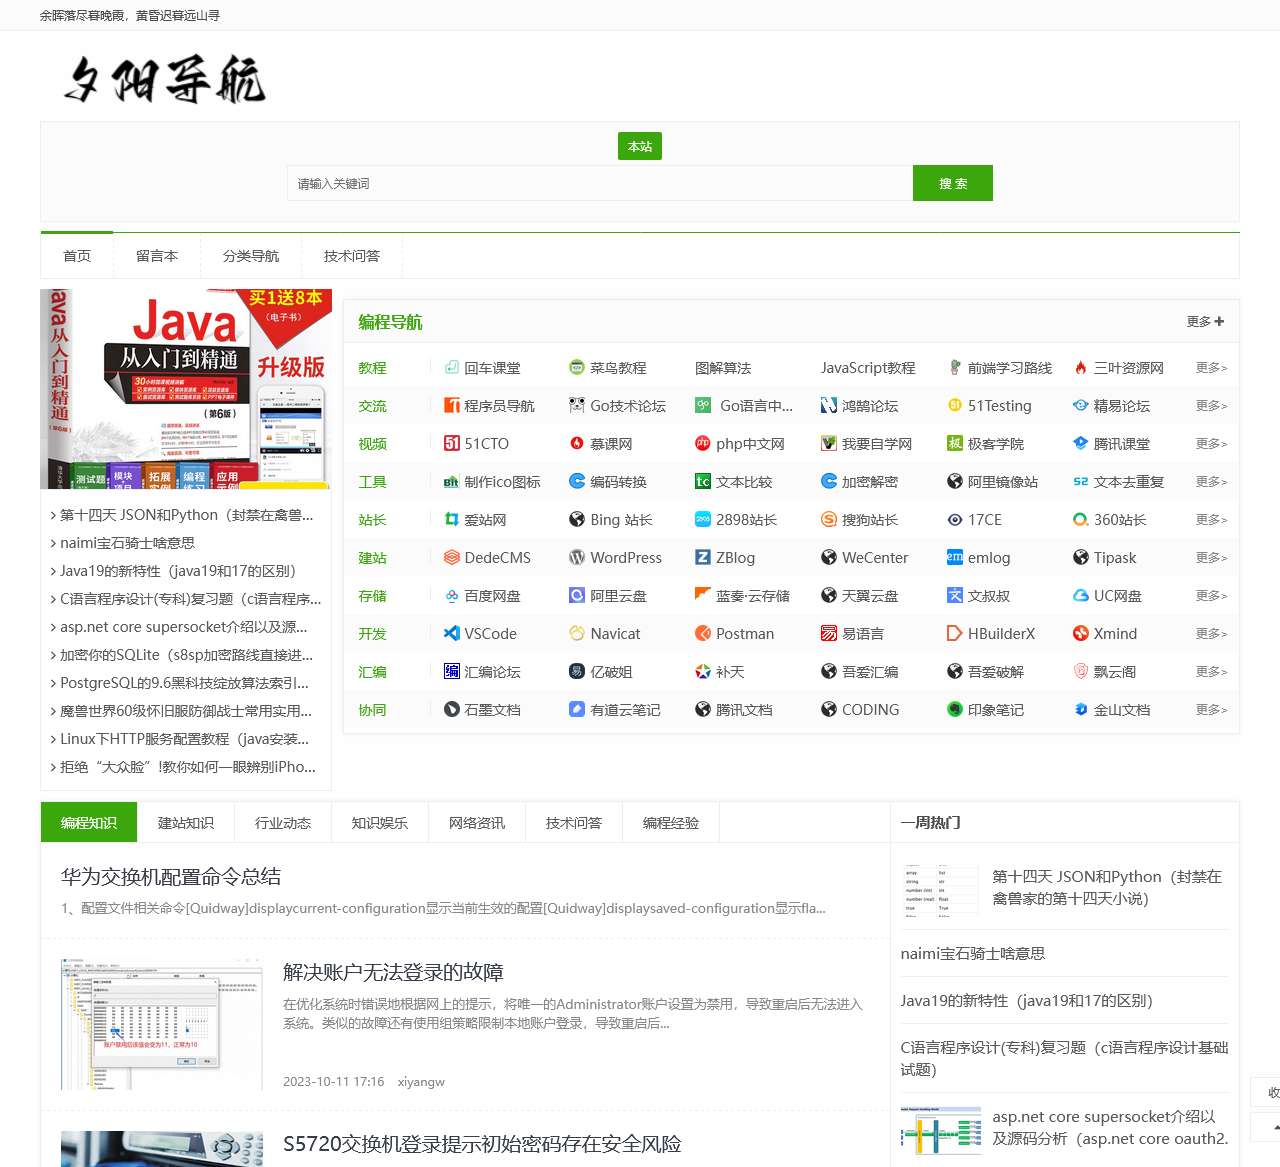The height and width of the screenshot is (1167, 1280).
Task: Click the Java从入门到精通 banner image
Action: coord(186,389)
